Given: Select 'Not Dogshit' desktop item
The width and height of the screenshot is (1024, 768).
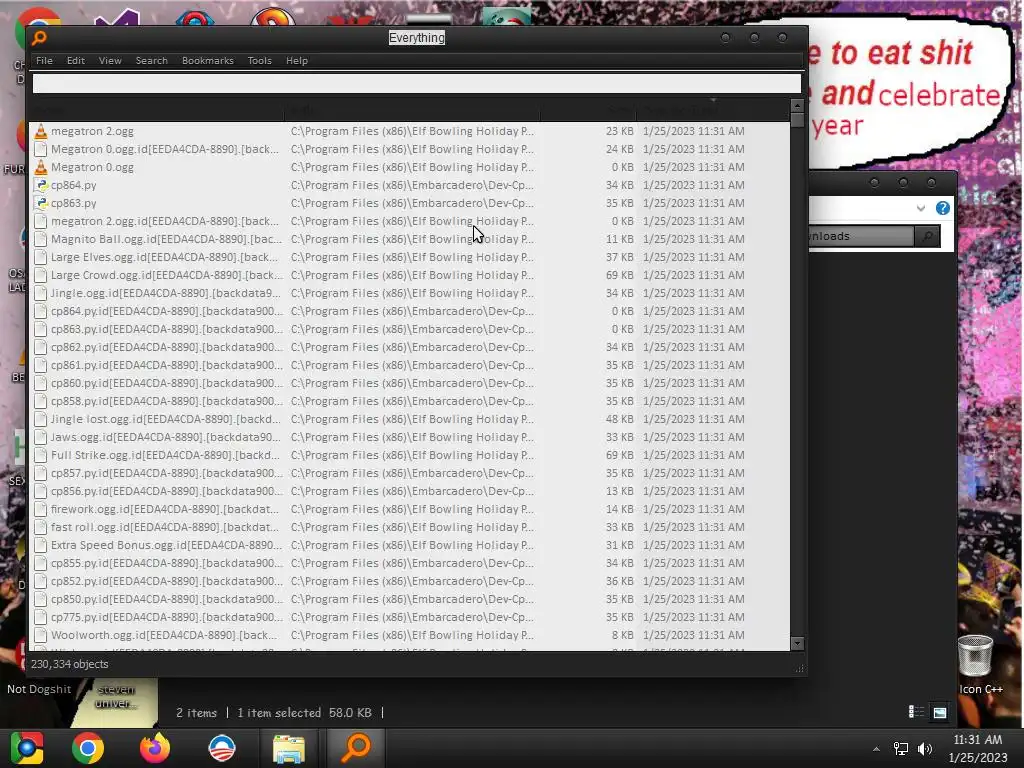Looking at the screenshot, I should click(39, 689).
